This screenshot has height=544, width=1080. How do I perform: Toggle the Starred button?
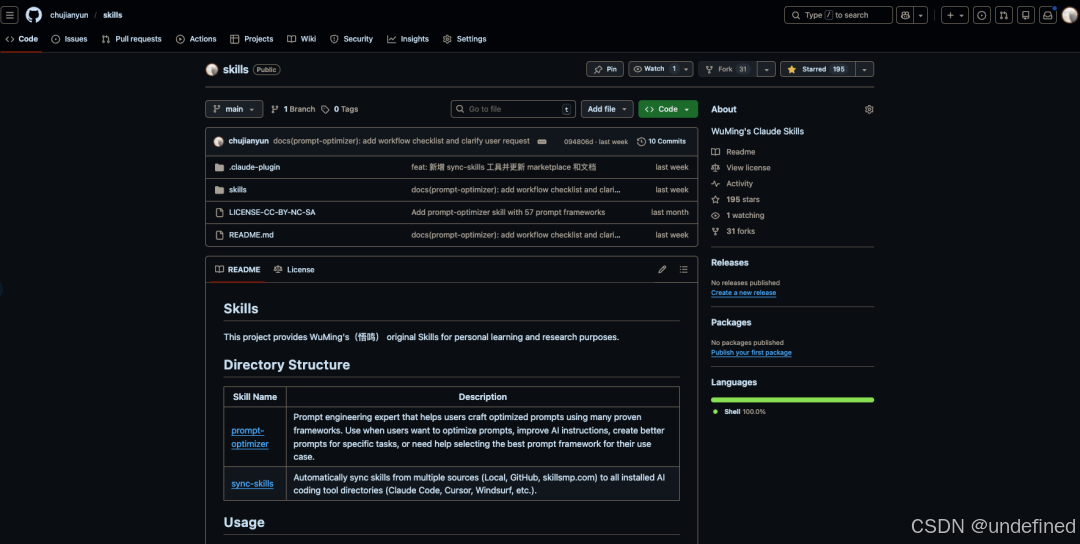pyautogui.click(x=818, y=70)
